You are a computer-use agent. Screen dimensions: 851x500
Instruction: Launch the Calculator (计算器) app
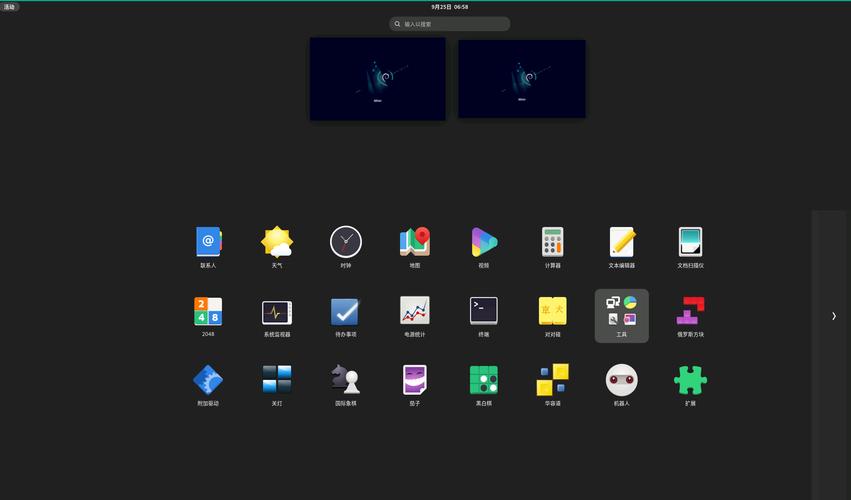pyautogui.click(x=552, y=246)
